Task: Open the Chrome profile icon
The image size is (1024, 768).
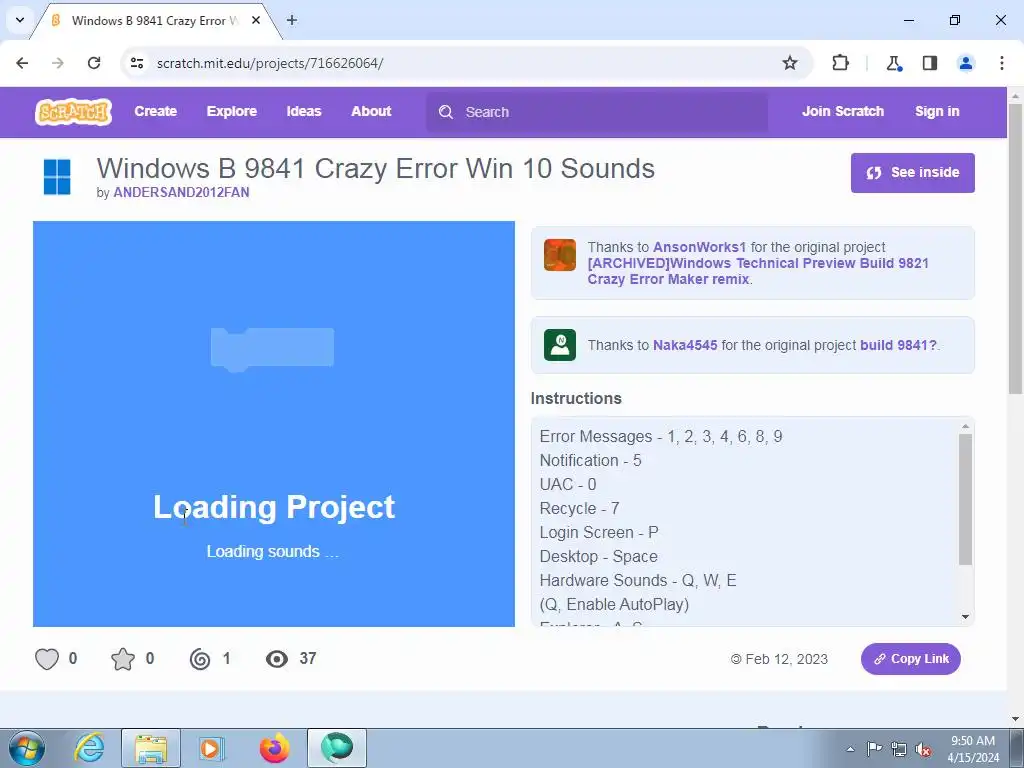Action: 966,63
